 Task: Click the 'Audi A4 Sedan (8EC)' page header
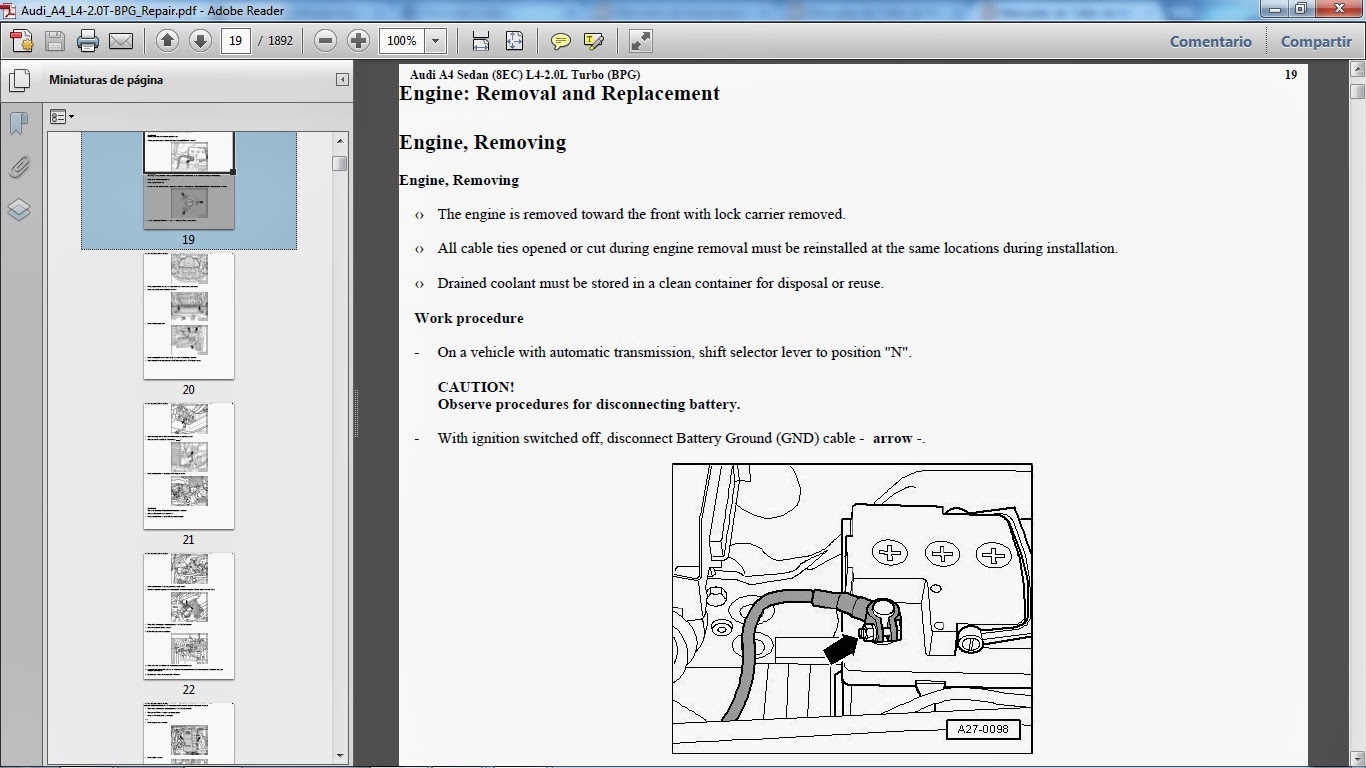(525, 75)
